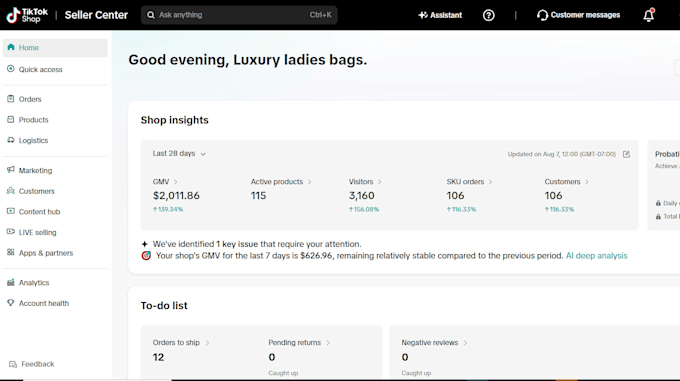Open the Last 28 days dropdown

179,153
